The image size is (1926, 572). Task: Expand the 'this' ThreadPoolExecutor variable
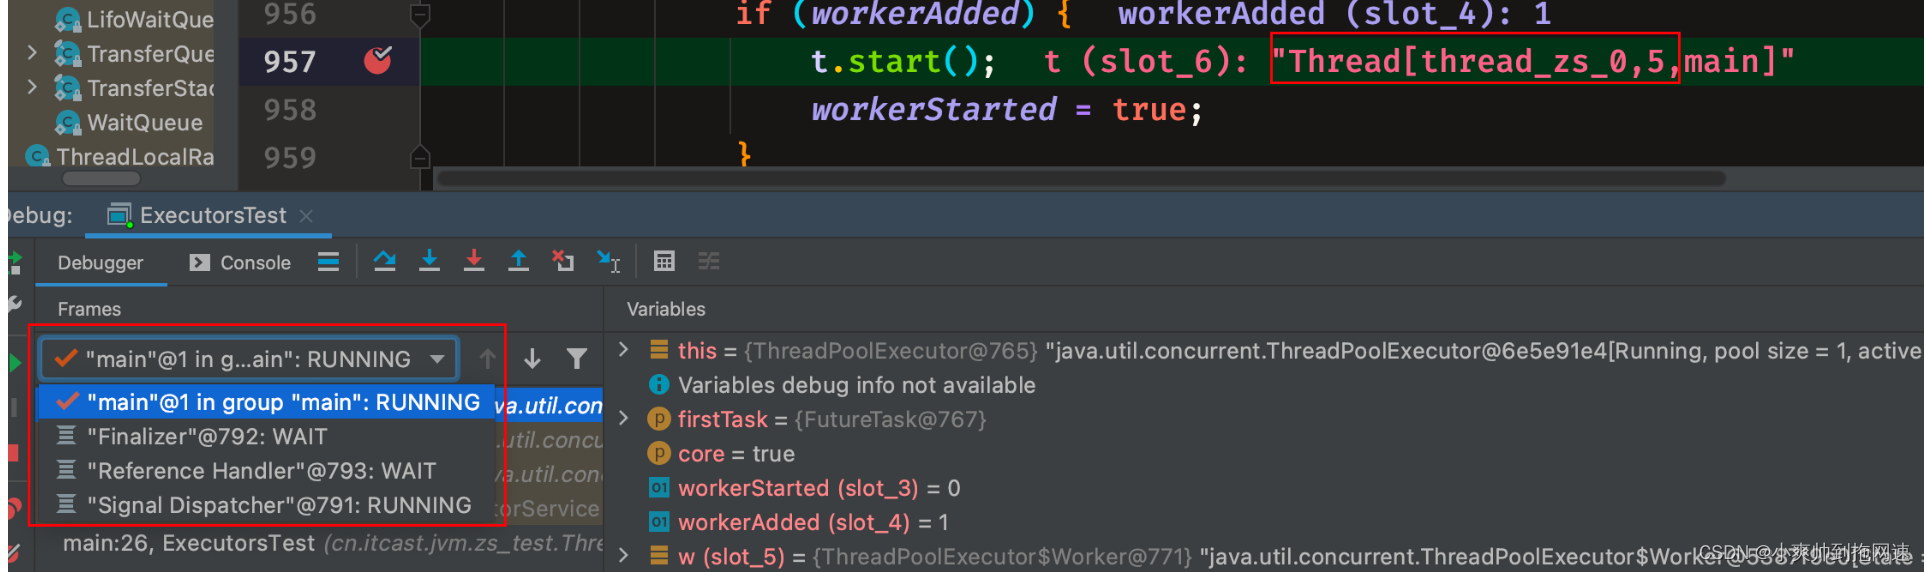click(624, 350)
